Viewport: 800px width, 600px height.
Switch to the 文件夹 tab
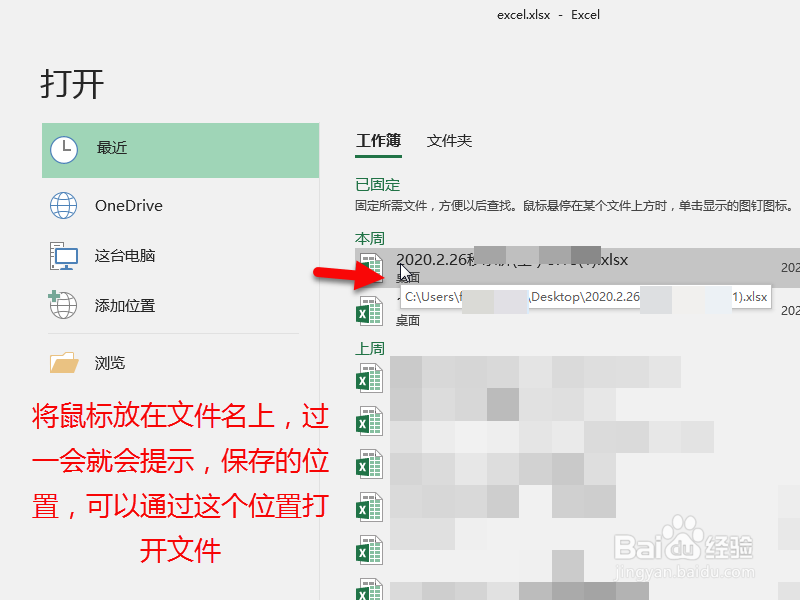coord(449,141)
